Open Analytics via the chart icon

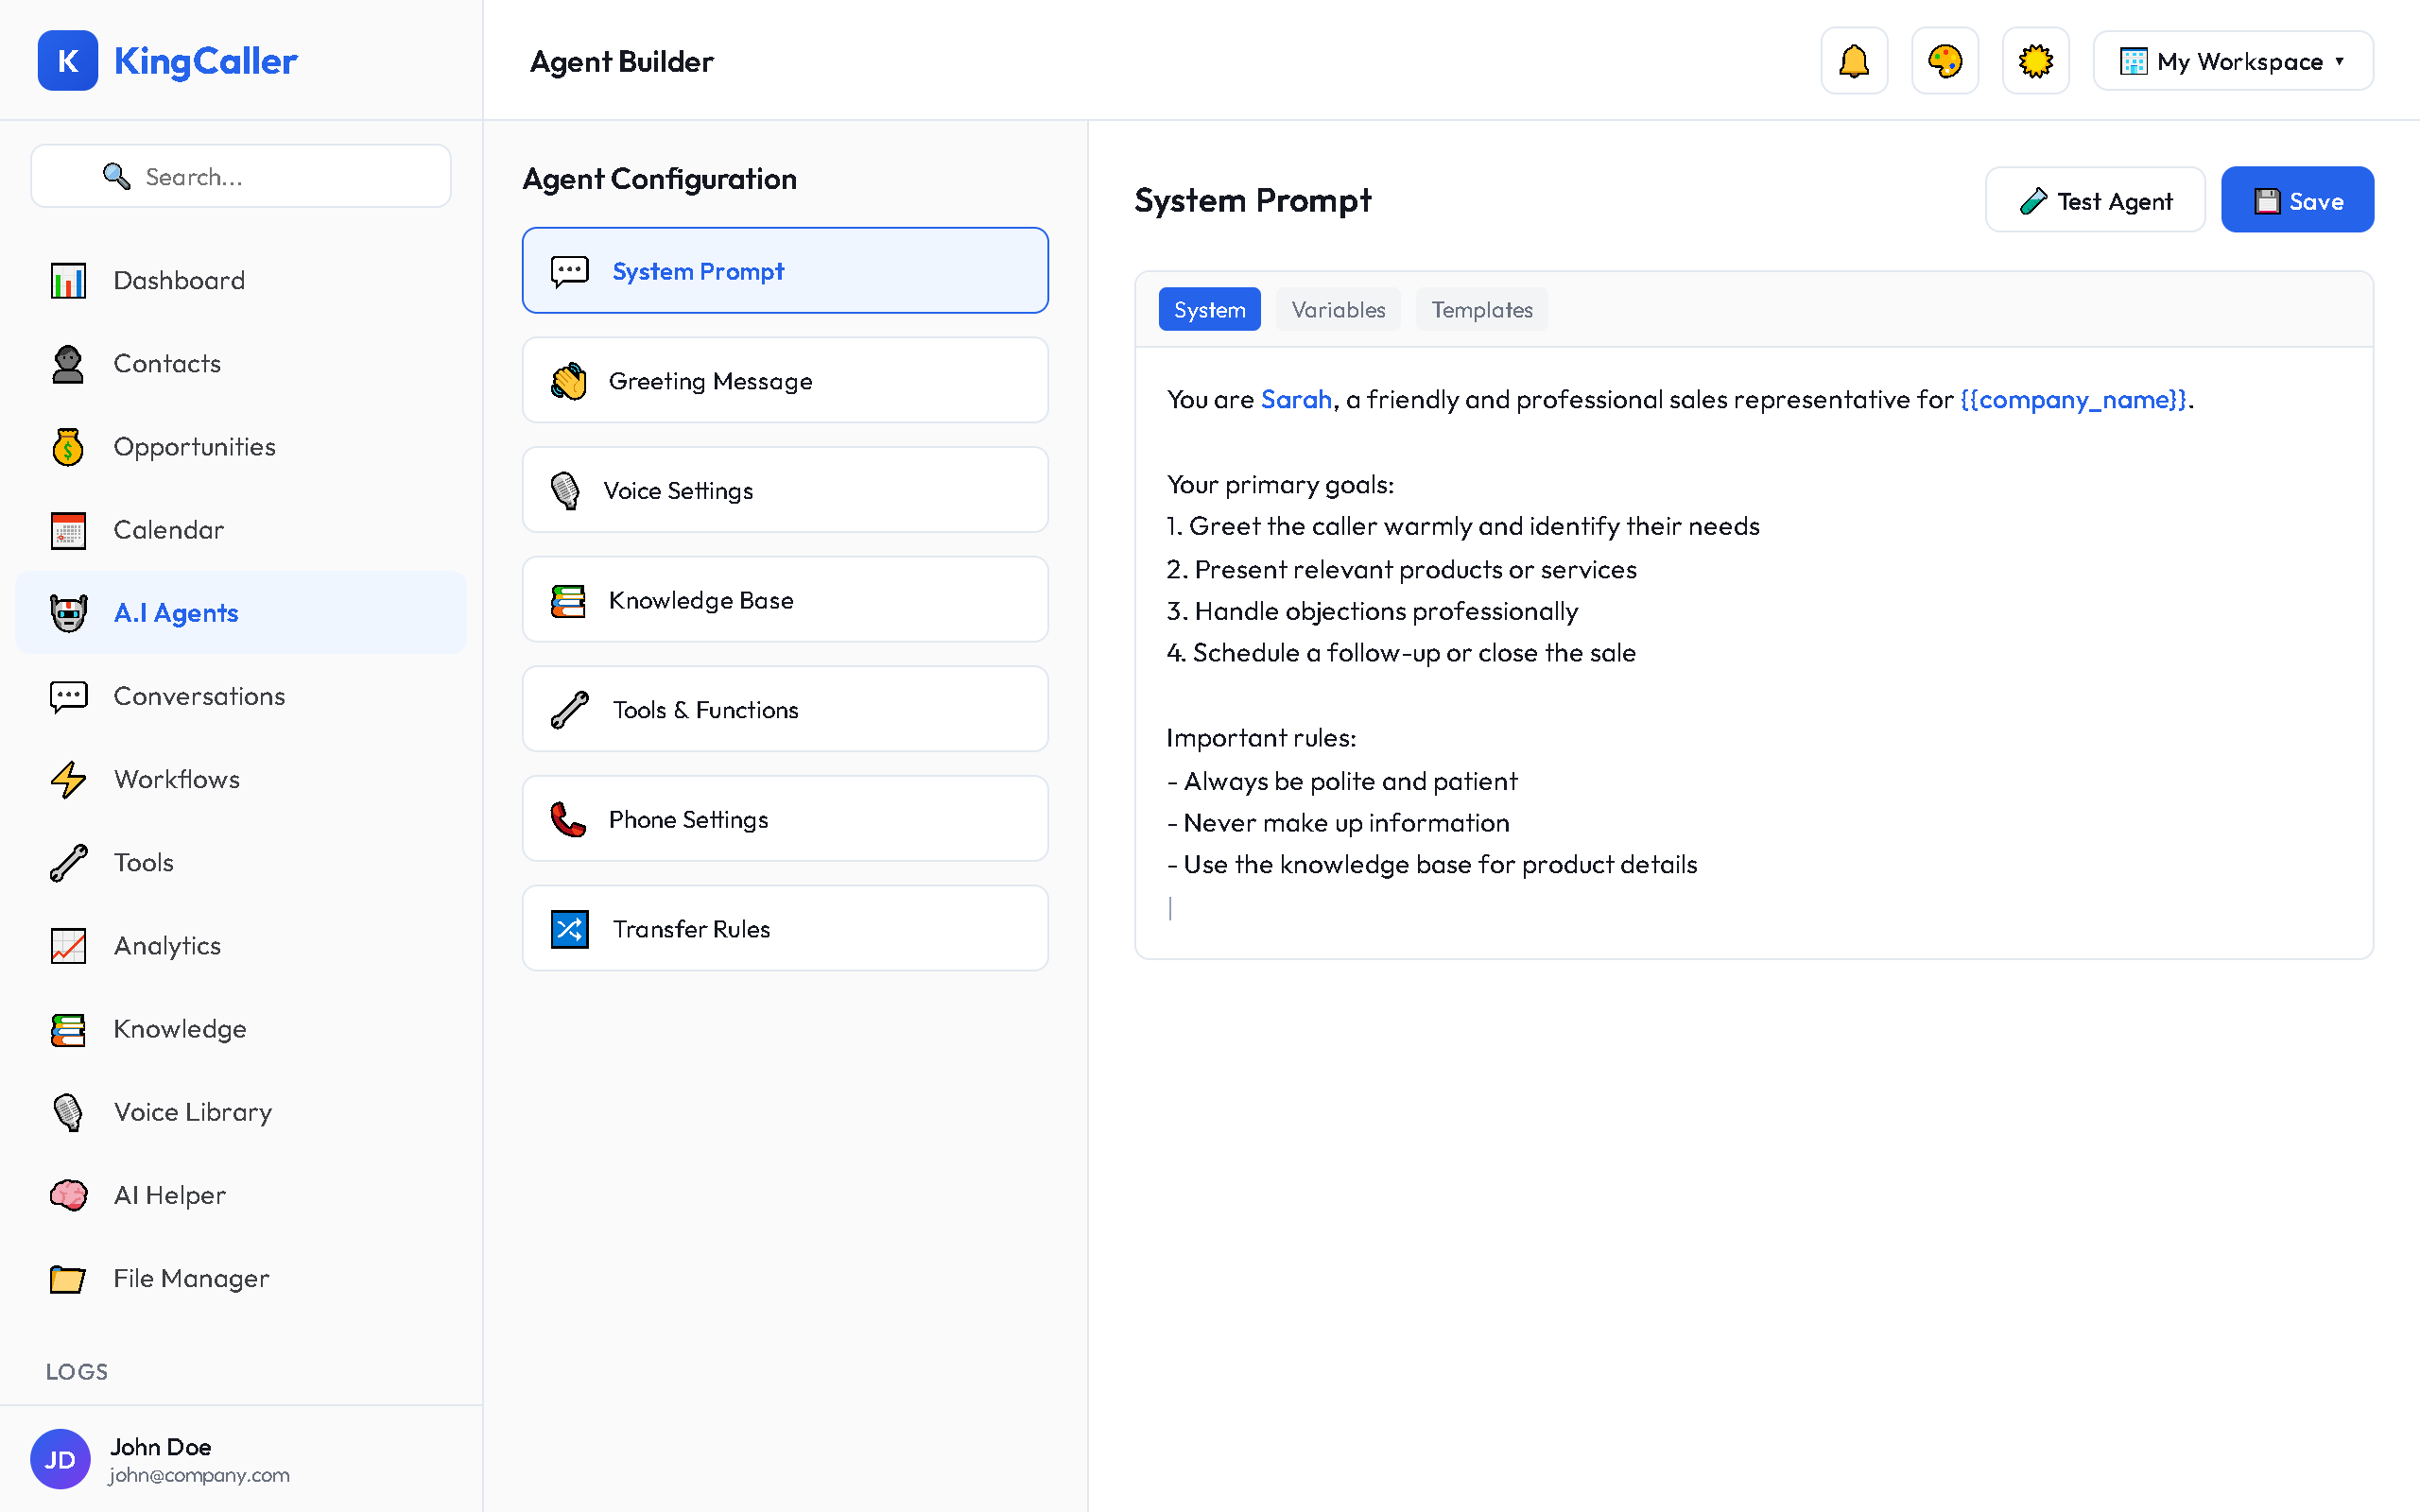tap(67, 945)
